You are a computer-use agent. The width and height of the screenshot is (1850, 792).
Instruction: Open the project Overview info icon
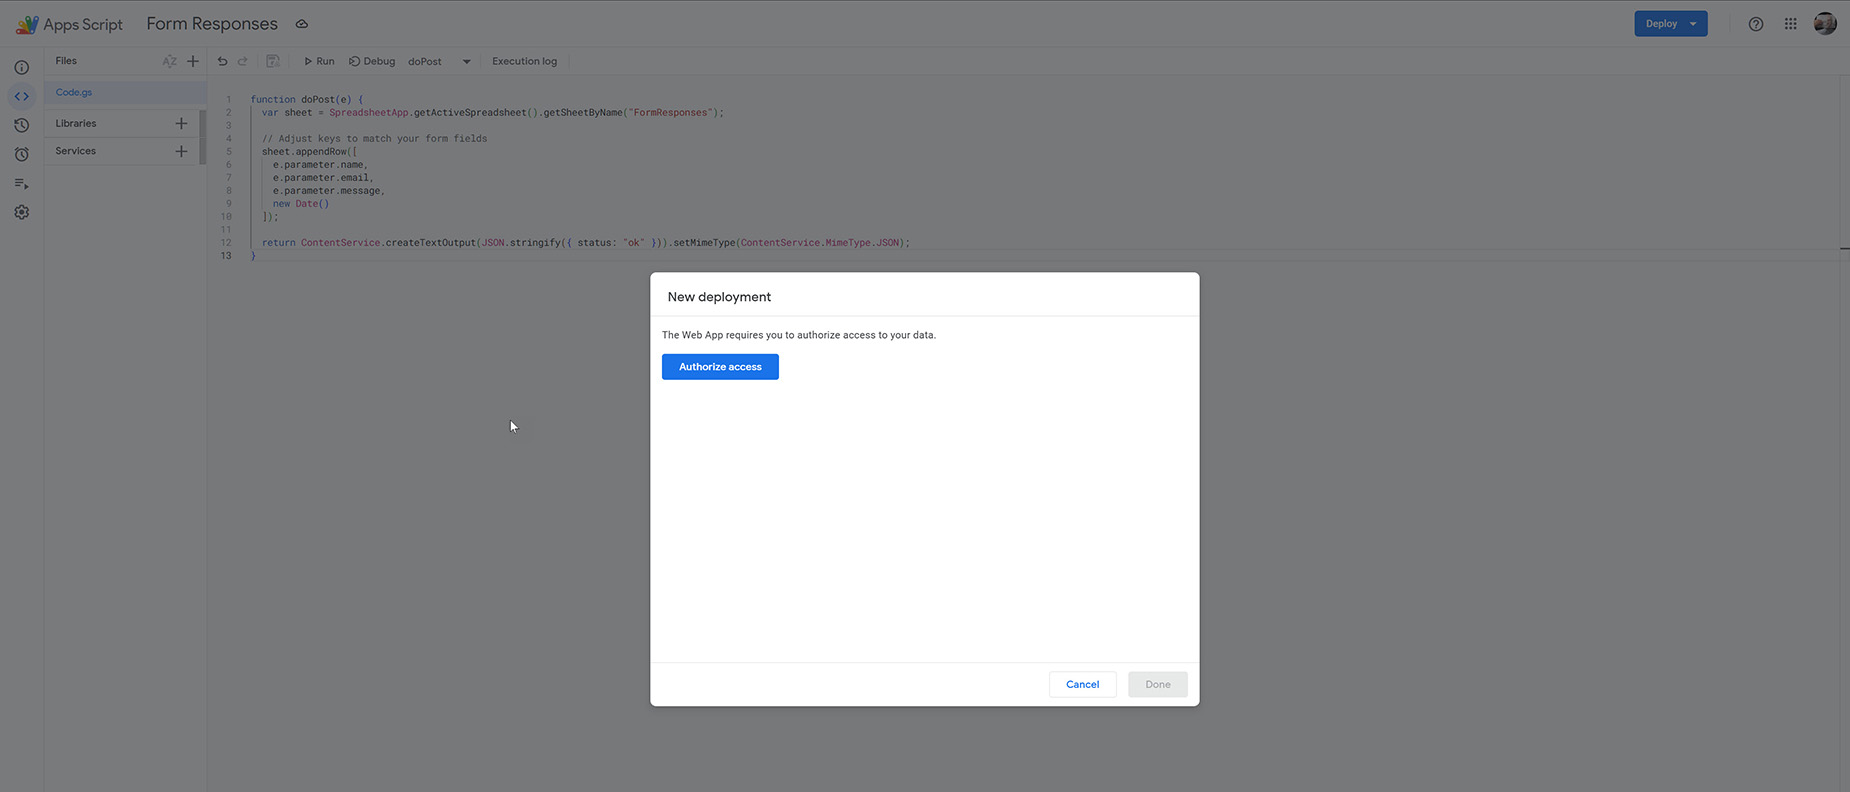tap(22, 68)
